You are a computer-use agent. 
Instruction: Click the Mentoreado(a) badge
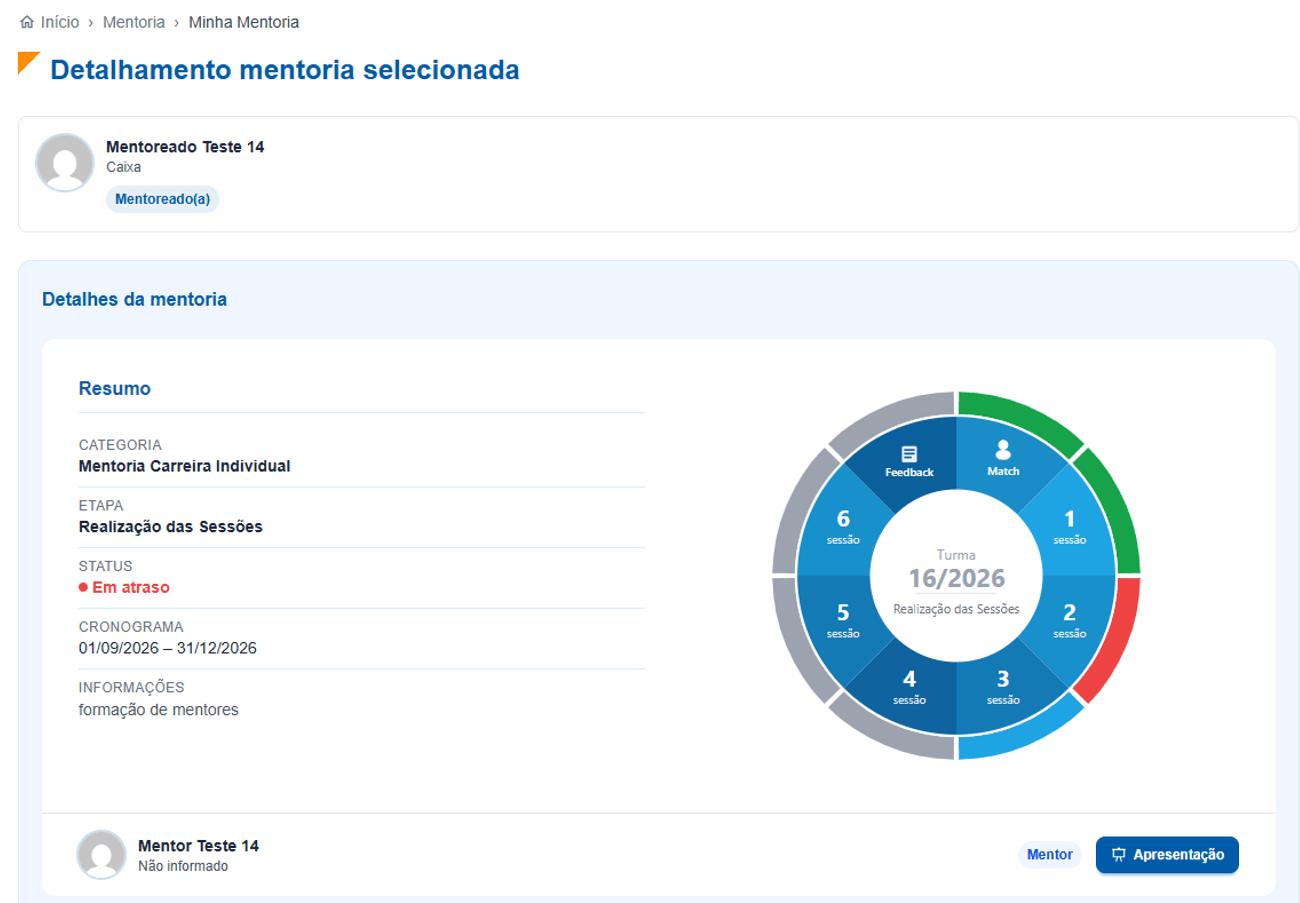(162, 199)
